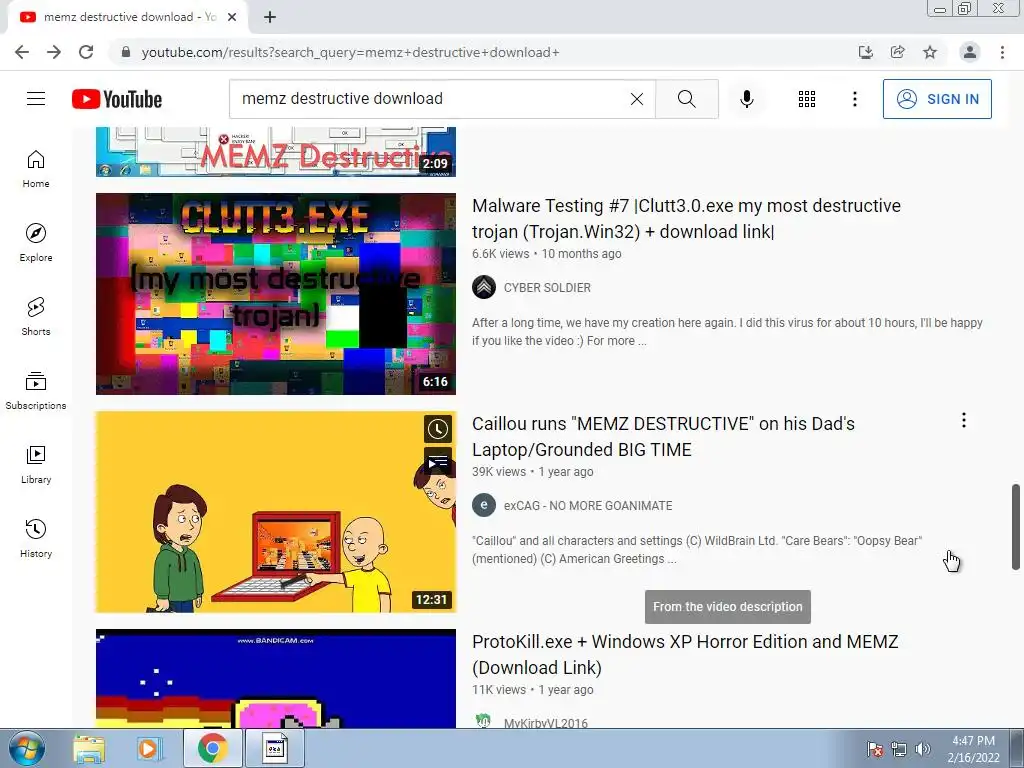Open Windows Media Player from taskbar
1024x768 pixels.
point(149,749)
